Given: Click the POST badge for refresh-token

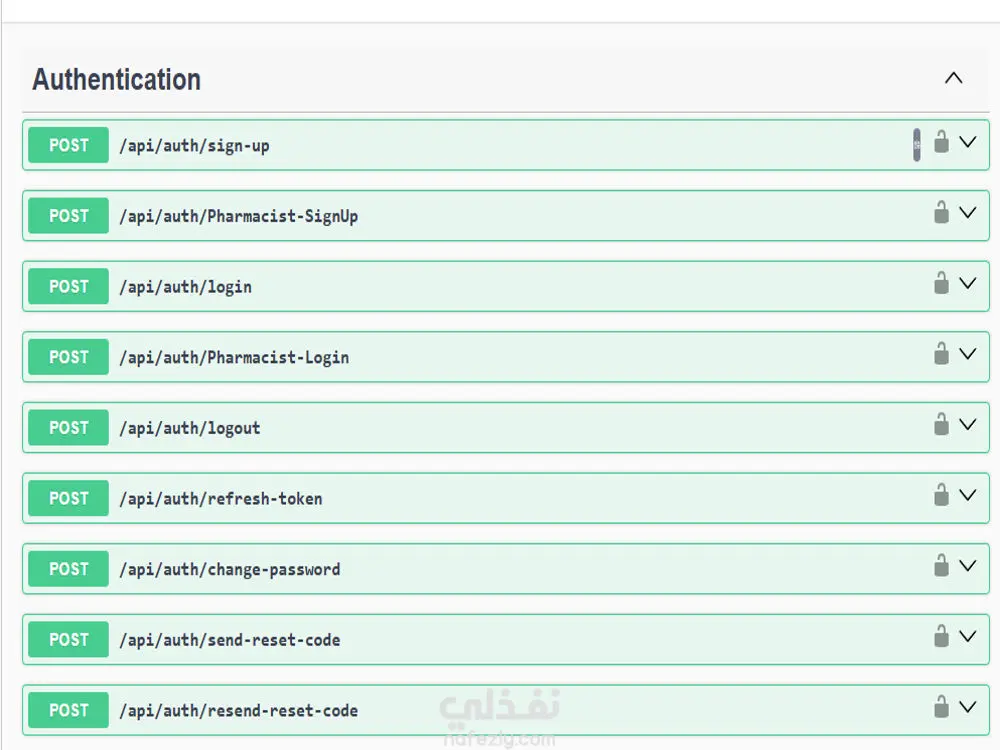Looking at the screenshot, I should [68, 498].
